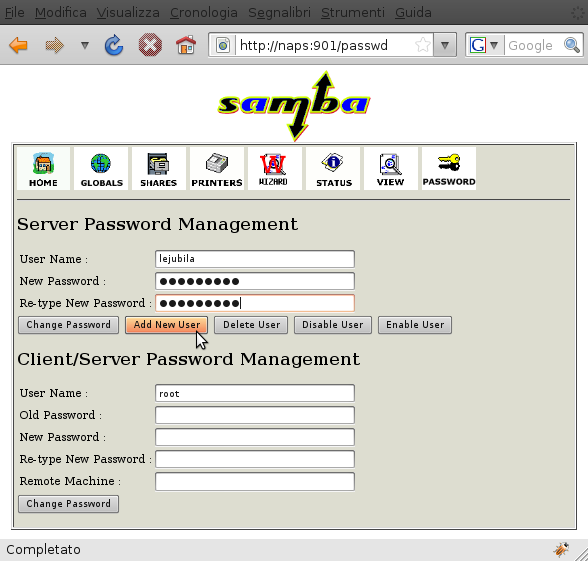Click the server New Password field
Viewport: 588px width, 561px height.
tap(255, 281)
